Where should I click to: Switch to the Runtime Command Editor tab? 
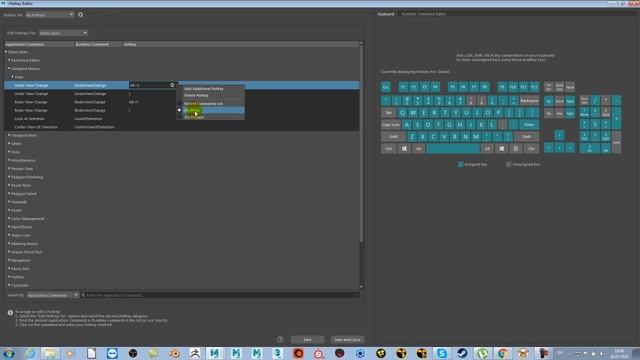tap(424, 14)
